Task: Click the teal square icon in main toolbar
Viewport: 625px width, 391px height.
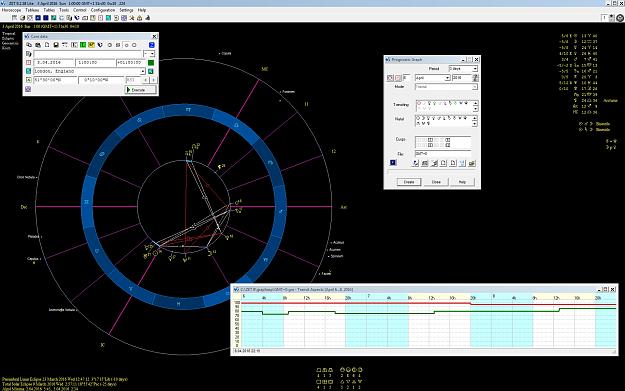Action: 53,18
